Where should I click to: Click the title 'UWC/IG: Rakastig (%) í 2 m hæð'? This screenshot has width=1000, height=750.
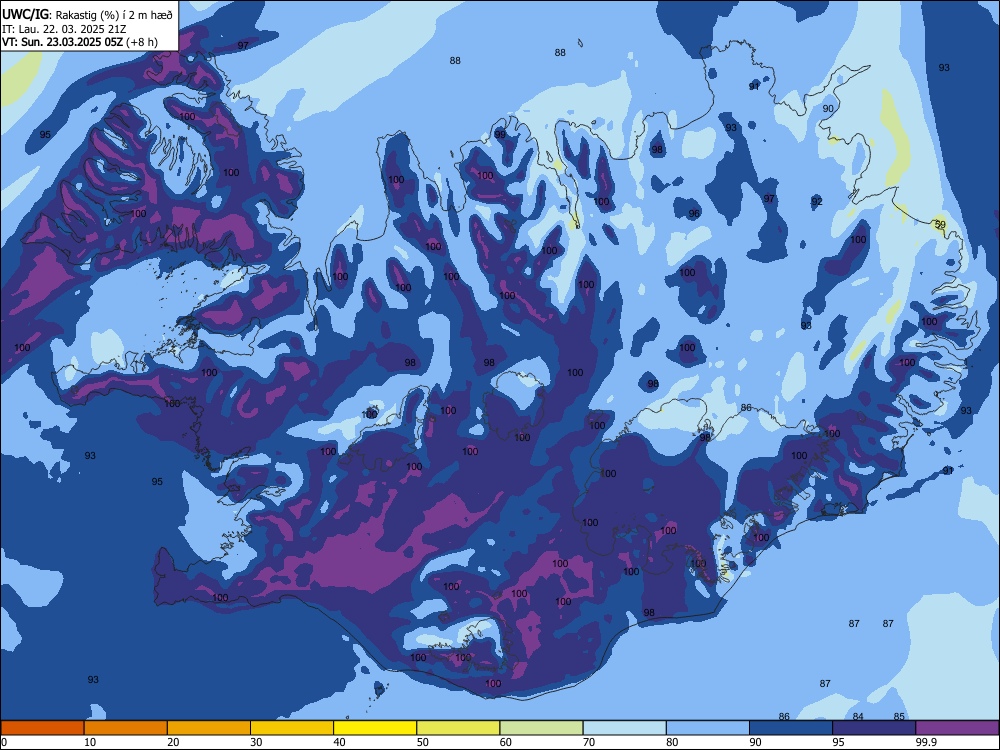point(87,14)
